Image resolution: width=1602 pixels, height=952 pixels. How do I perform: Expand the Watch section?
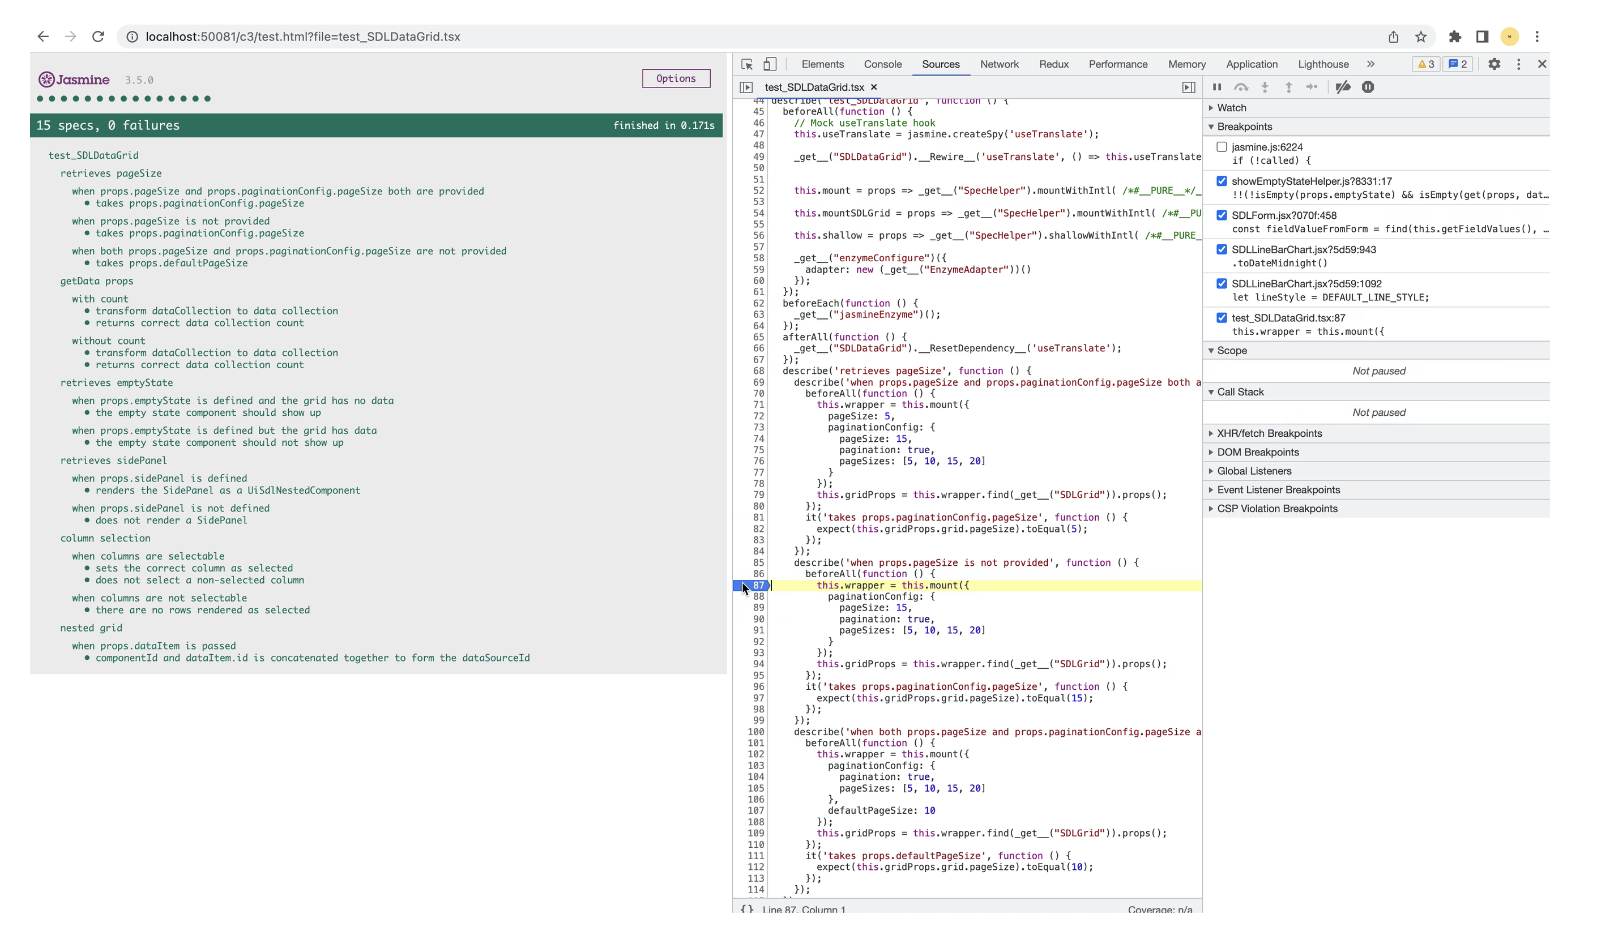click(x=1231, y=108)
